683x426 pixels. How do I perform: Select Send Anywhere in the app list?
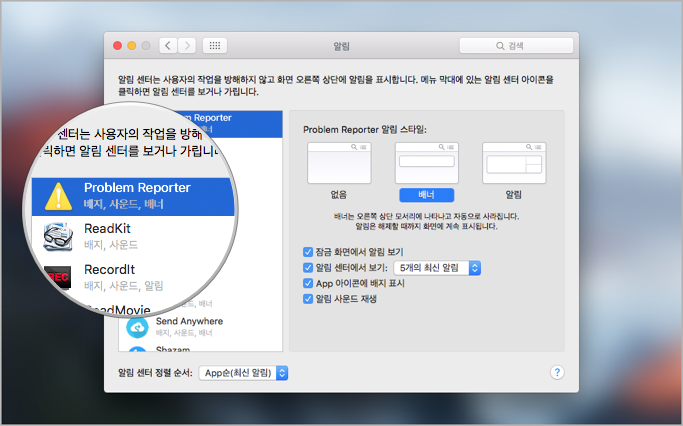pos(200,327)
